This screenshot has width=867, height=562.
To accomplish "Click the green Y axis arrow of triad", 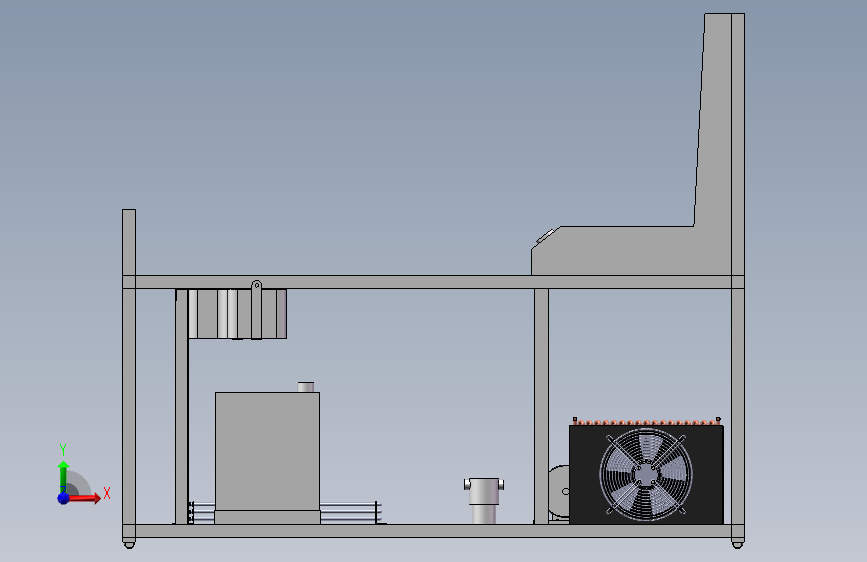I will click(64, 476).
